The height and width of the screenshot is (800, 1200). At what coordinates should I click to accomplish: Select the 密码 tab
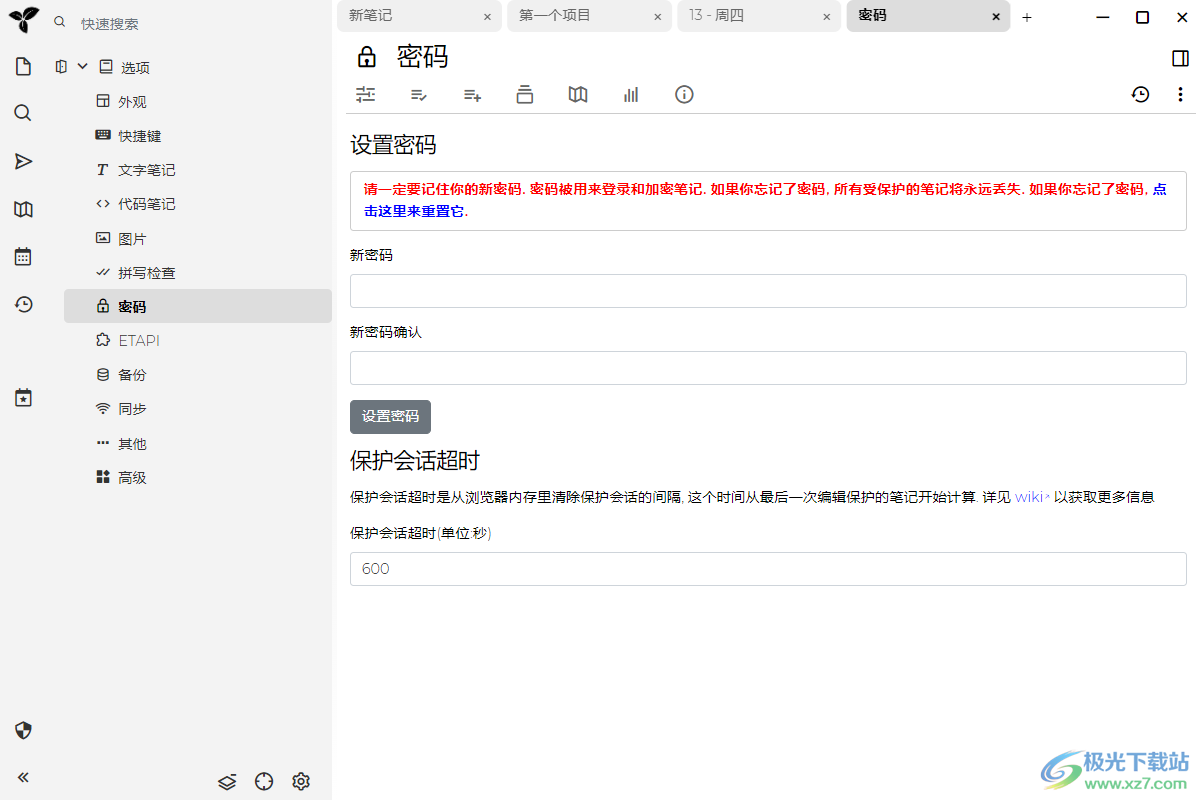[928, 16]
